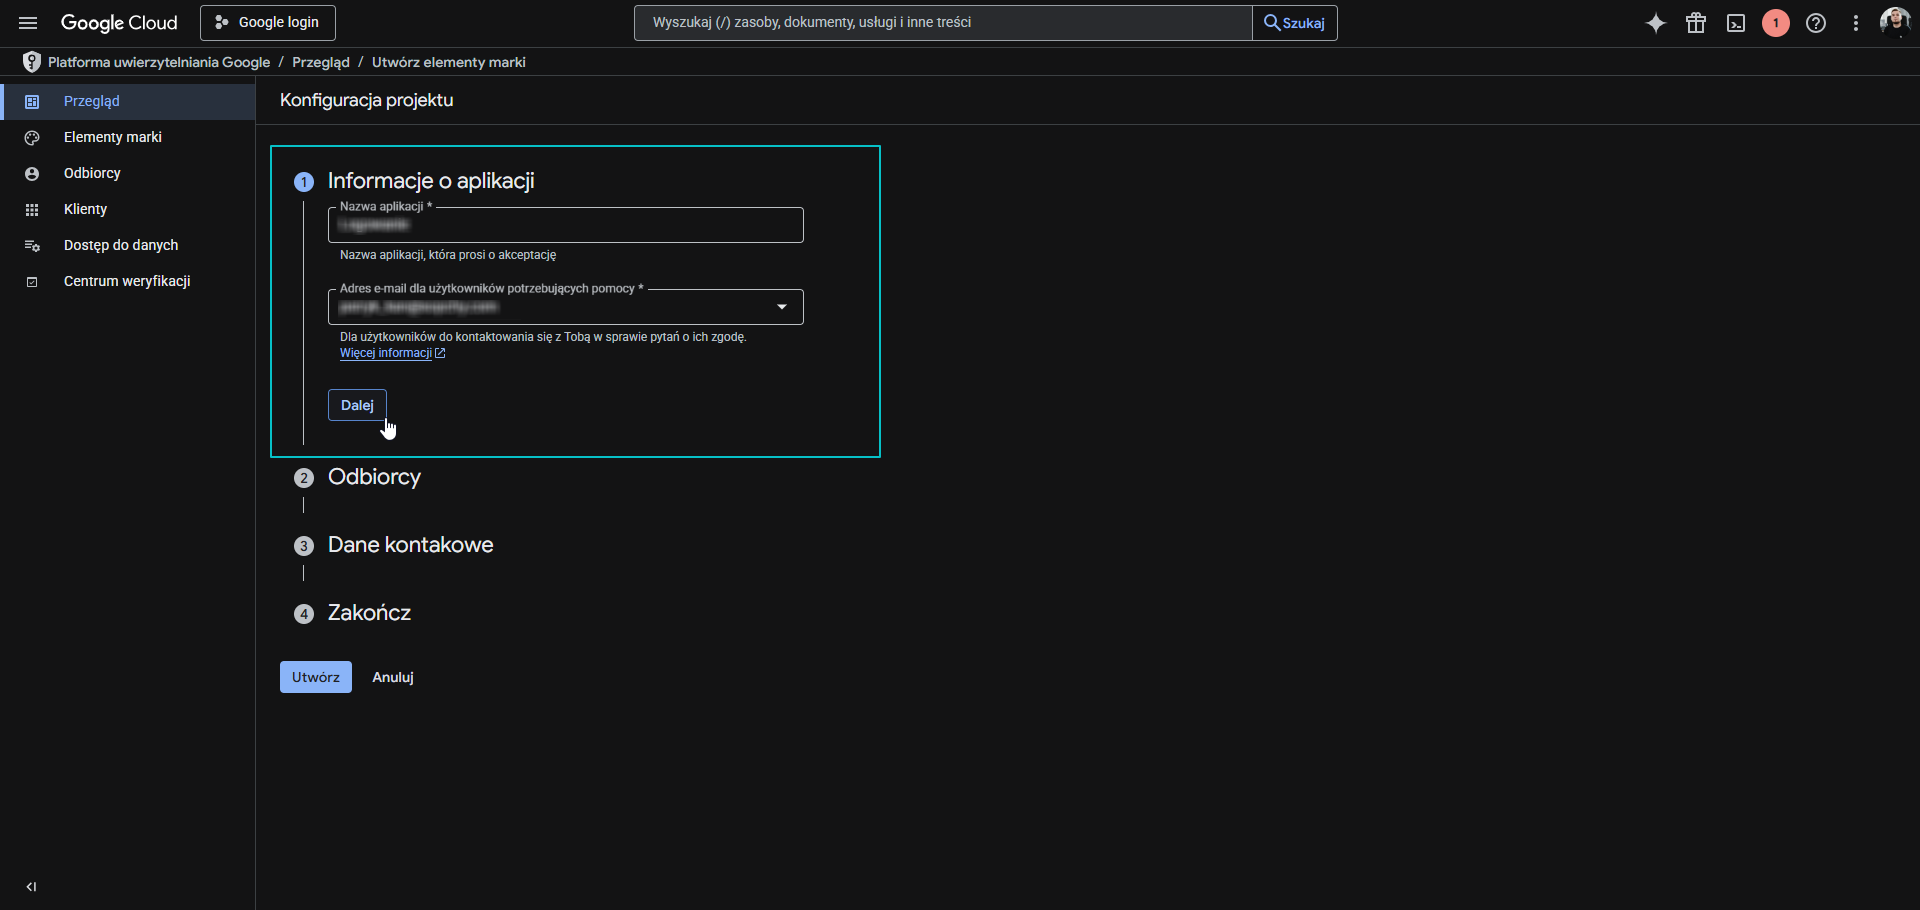Click the search bar to search resources
The height and width of the screenshot is (910, 1920).
pos(940,22)
